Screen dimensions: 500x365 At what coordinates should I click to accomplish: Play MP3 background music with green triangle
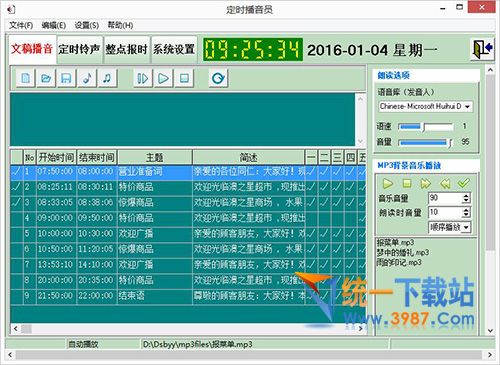pos(387,183)
